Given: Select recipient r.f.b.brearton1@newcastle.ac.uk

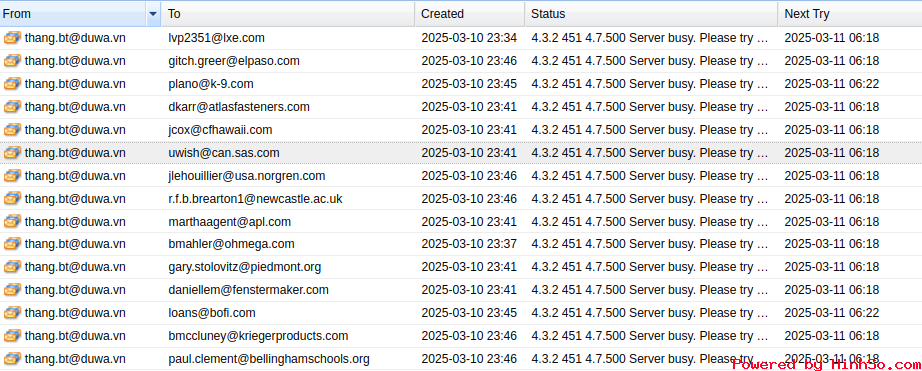Looking at the screenshot, I should tap(255, 199).
